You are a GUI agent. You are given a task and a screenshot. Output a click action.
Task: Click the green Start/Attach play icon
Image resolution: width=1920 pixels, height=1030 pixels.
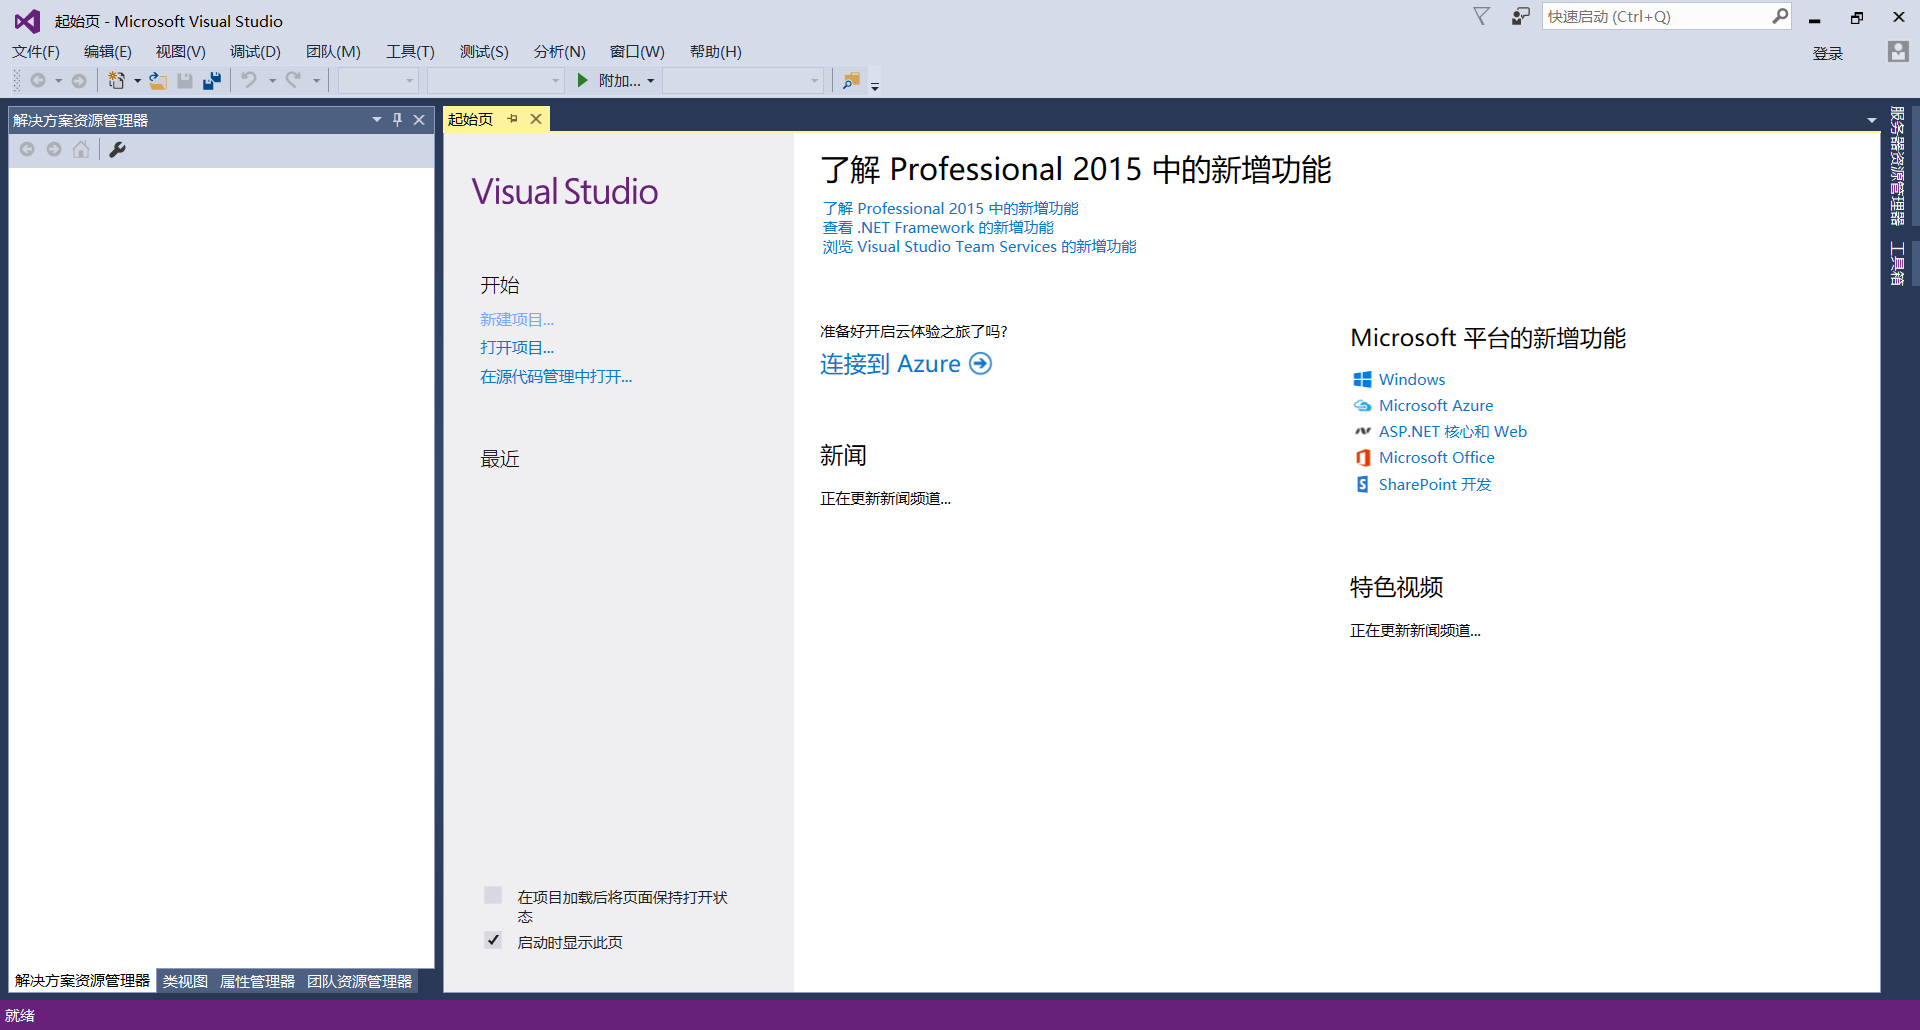click(583, 80)
